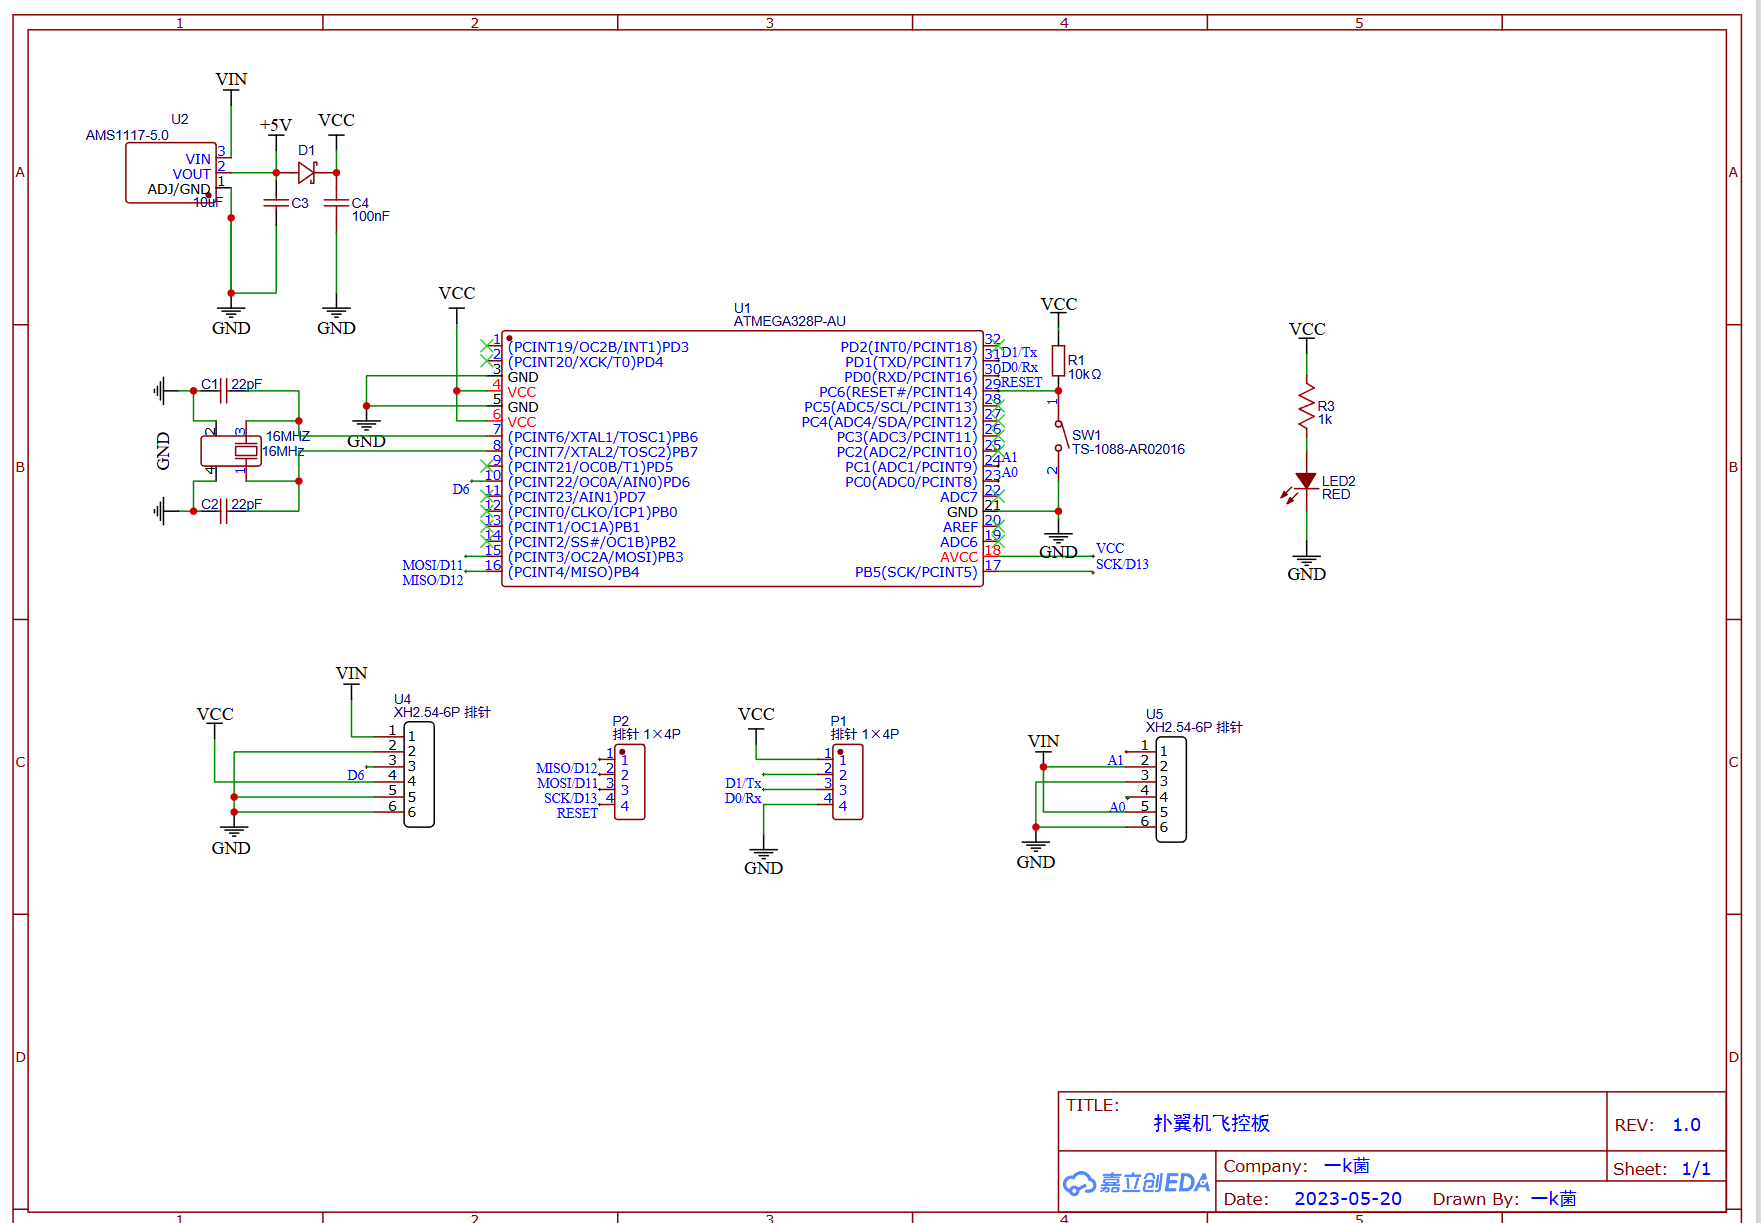
Task: Select the red LED2 symbol
Action: (1306, 482)
